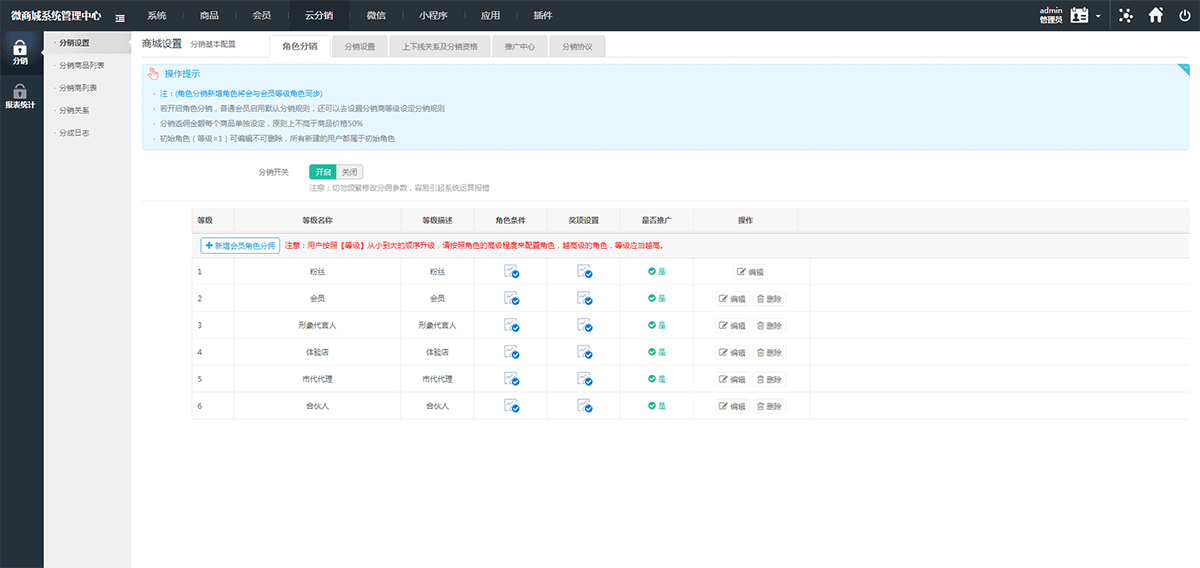Viewport: 1200px width, 568px height.
Task: Open the 应用 top menu
Action: pyautogui.click(x=490, y=15)
